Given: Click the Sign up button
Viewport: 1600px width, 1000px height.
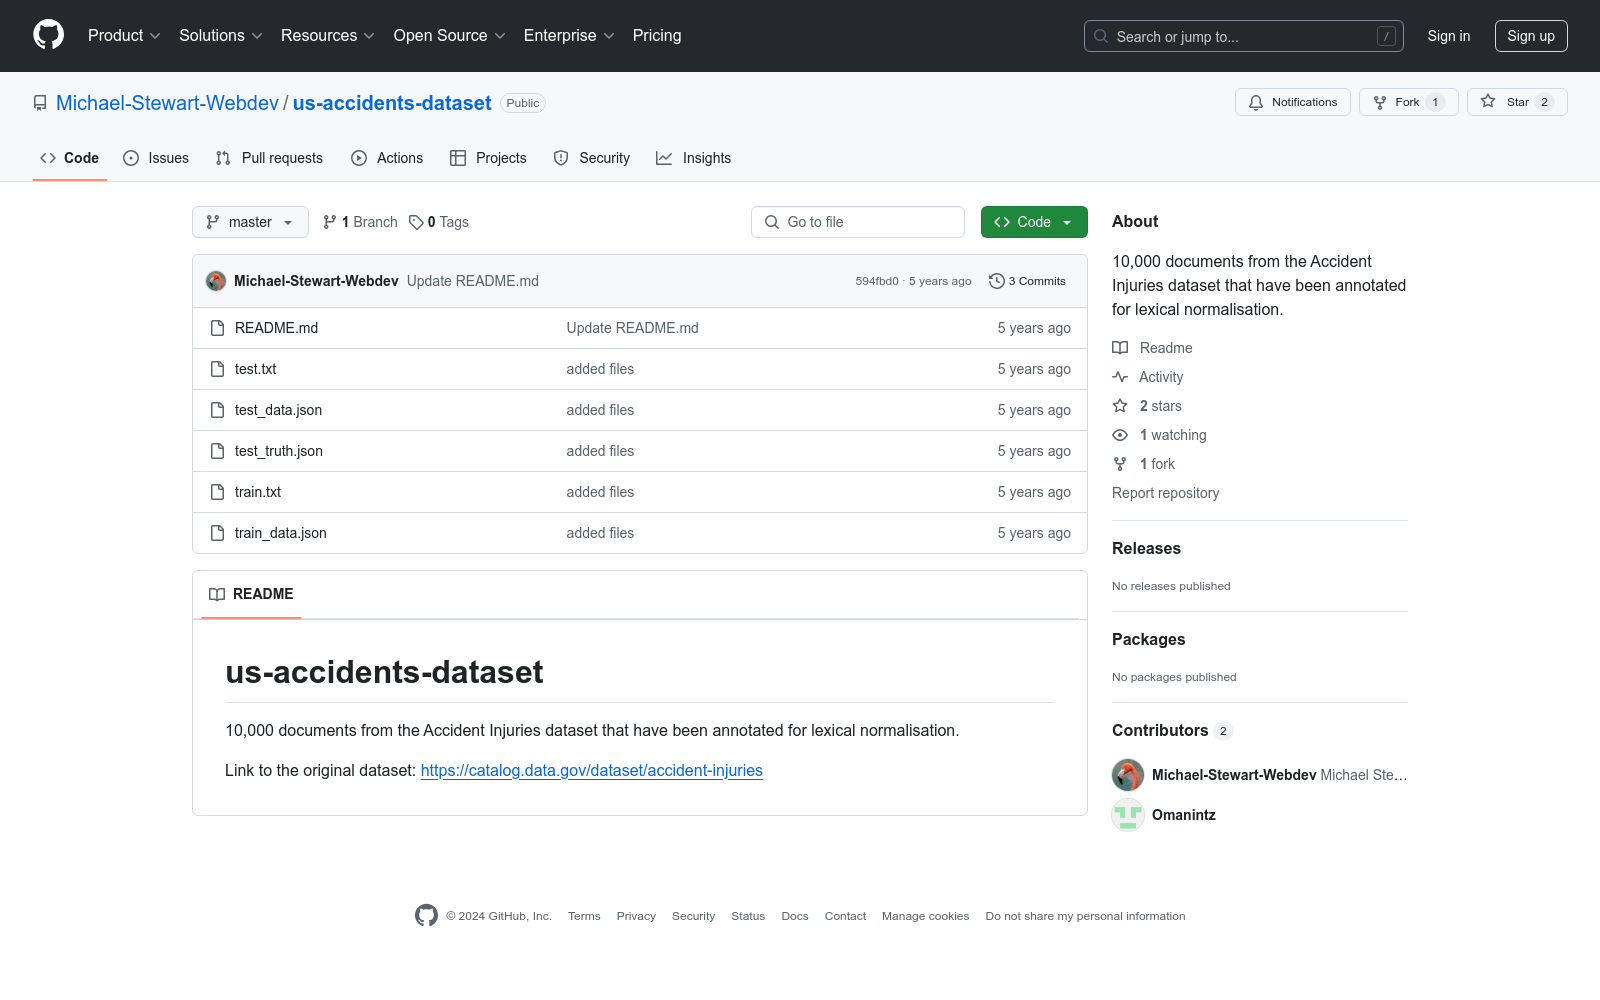Looking at the screenshot, I should pos(1531,36).
